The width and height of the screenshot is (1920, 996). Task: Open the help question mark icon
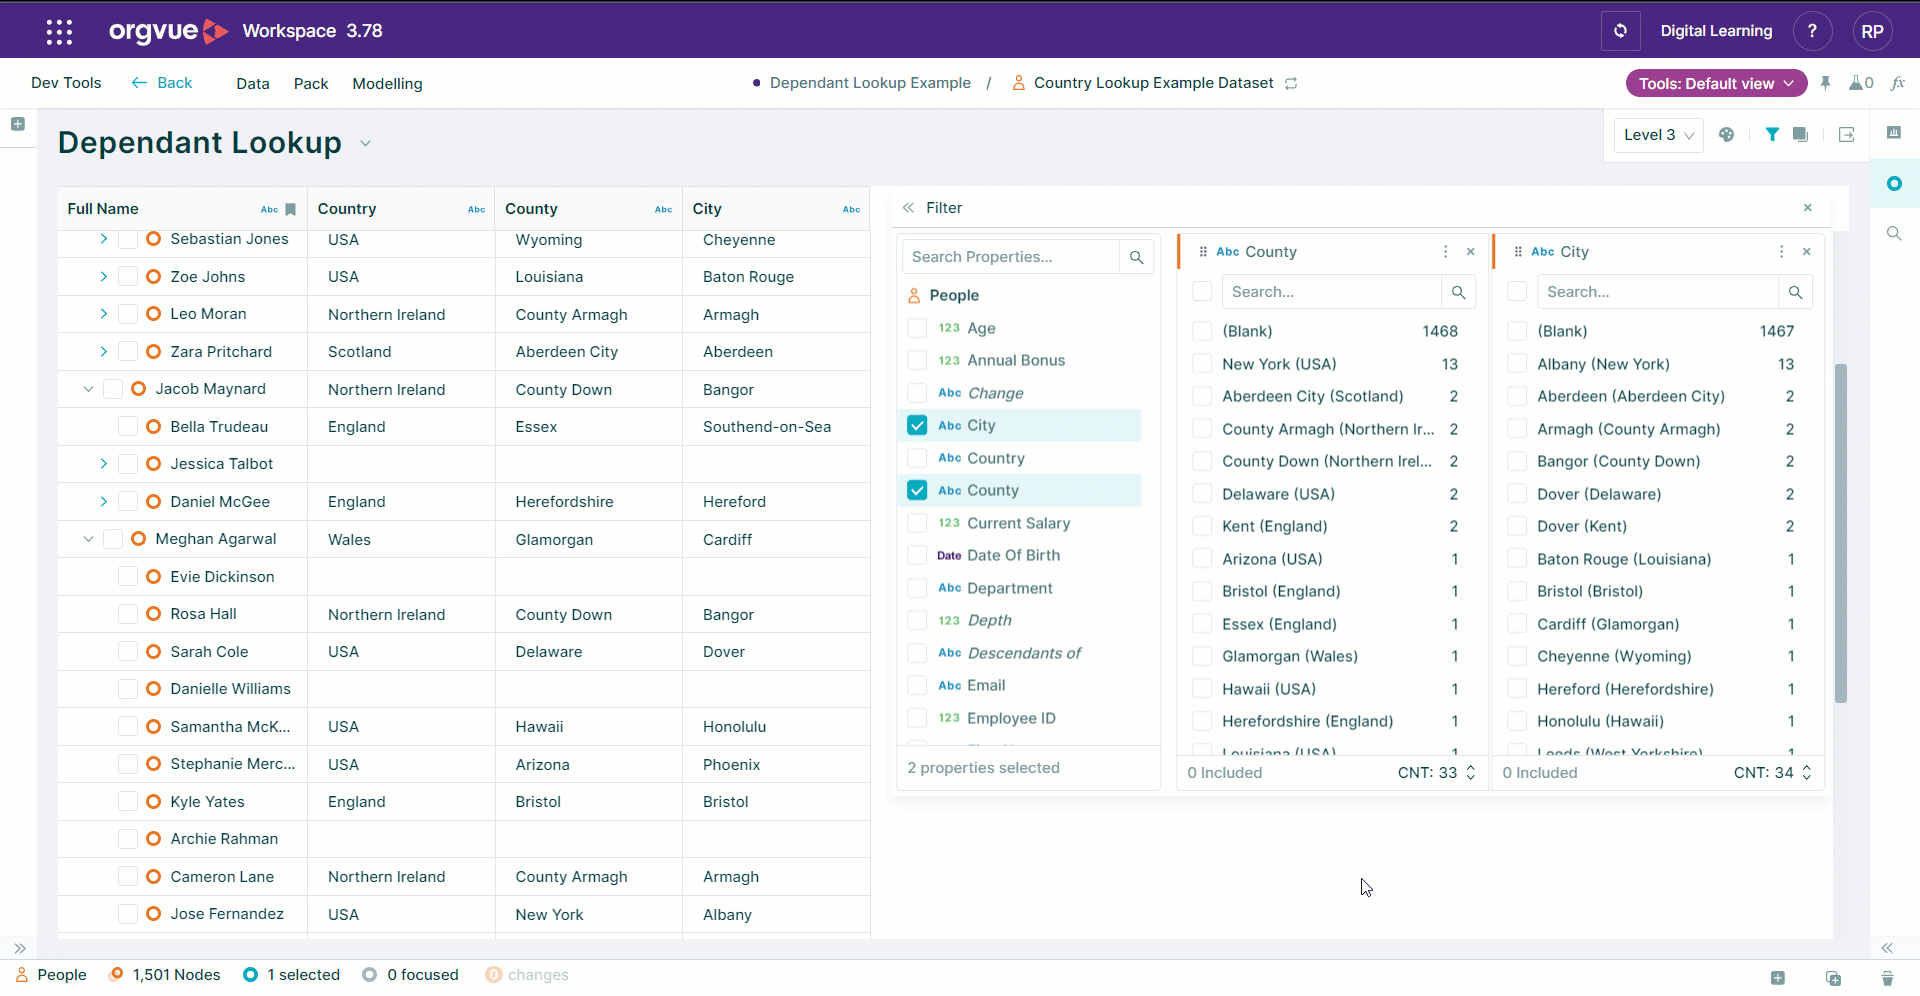point(1812,31)
